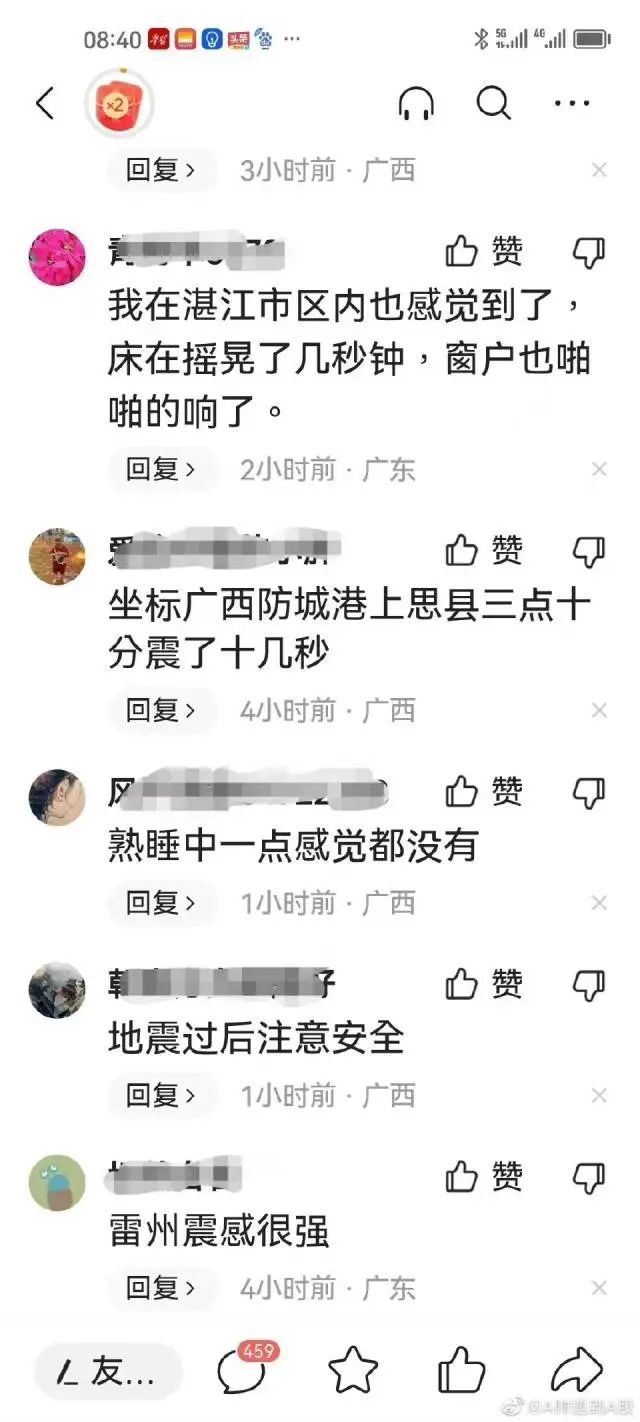Open the pink flower avatar profile
This screenshot has height=1422, width=640.
57,257
